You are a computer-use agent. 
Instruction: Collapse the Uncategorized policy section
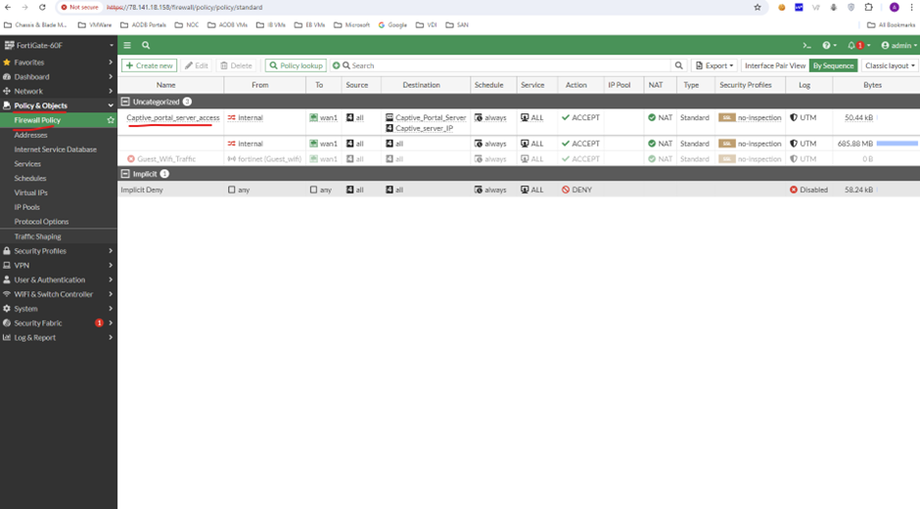coord(125,101)
